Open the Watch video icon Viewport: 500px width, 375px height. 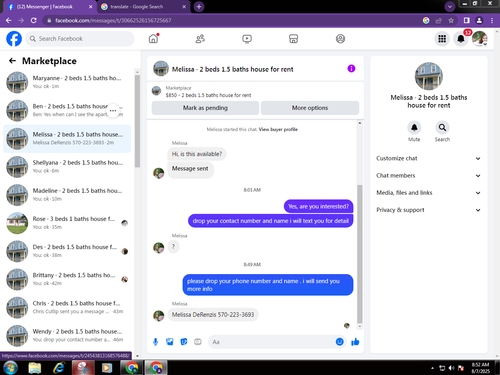tap(247, 39)
